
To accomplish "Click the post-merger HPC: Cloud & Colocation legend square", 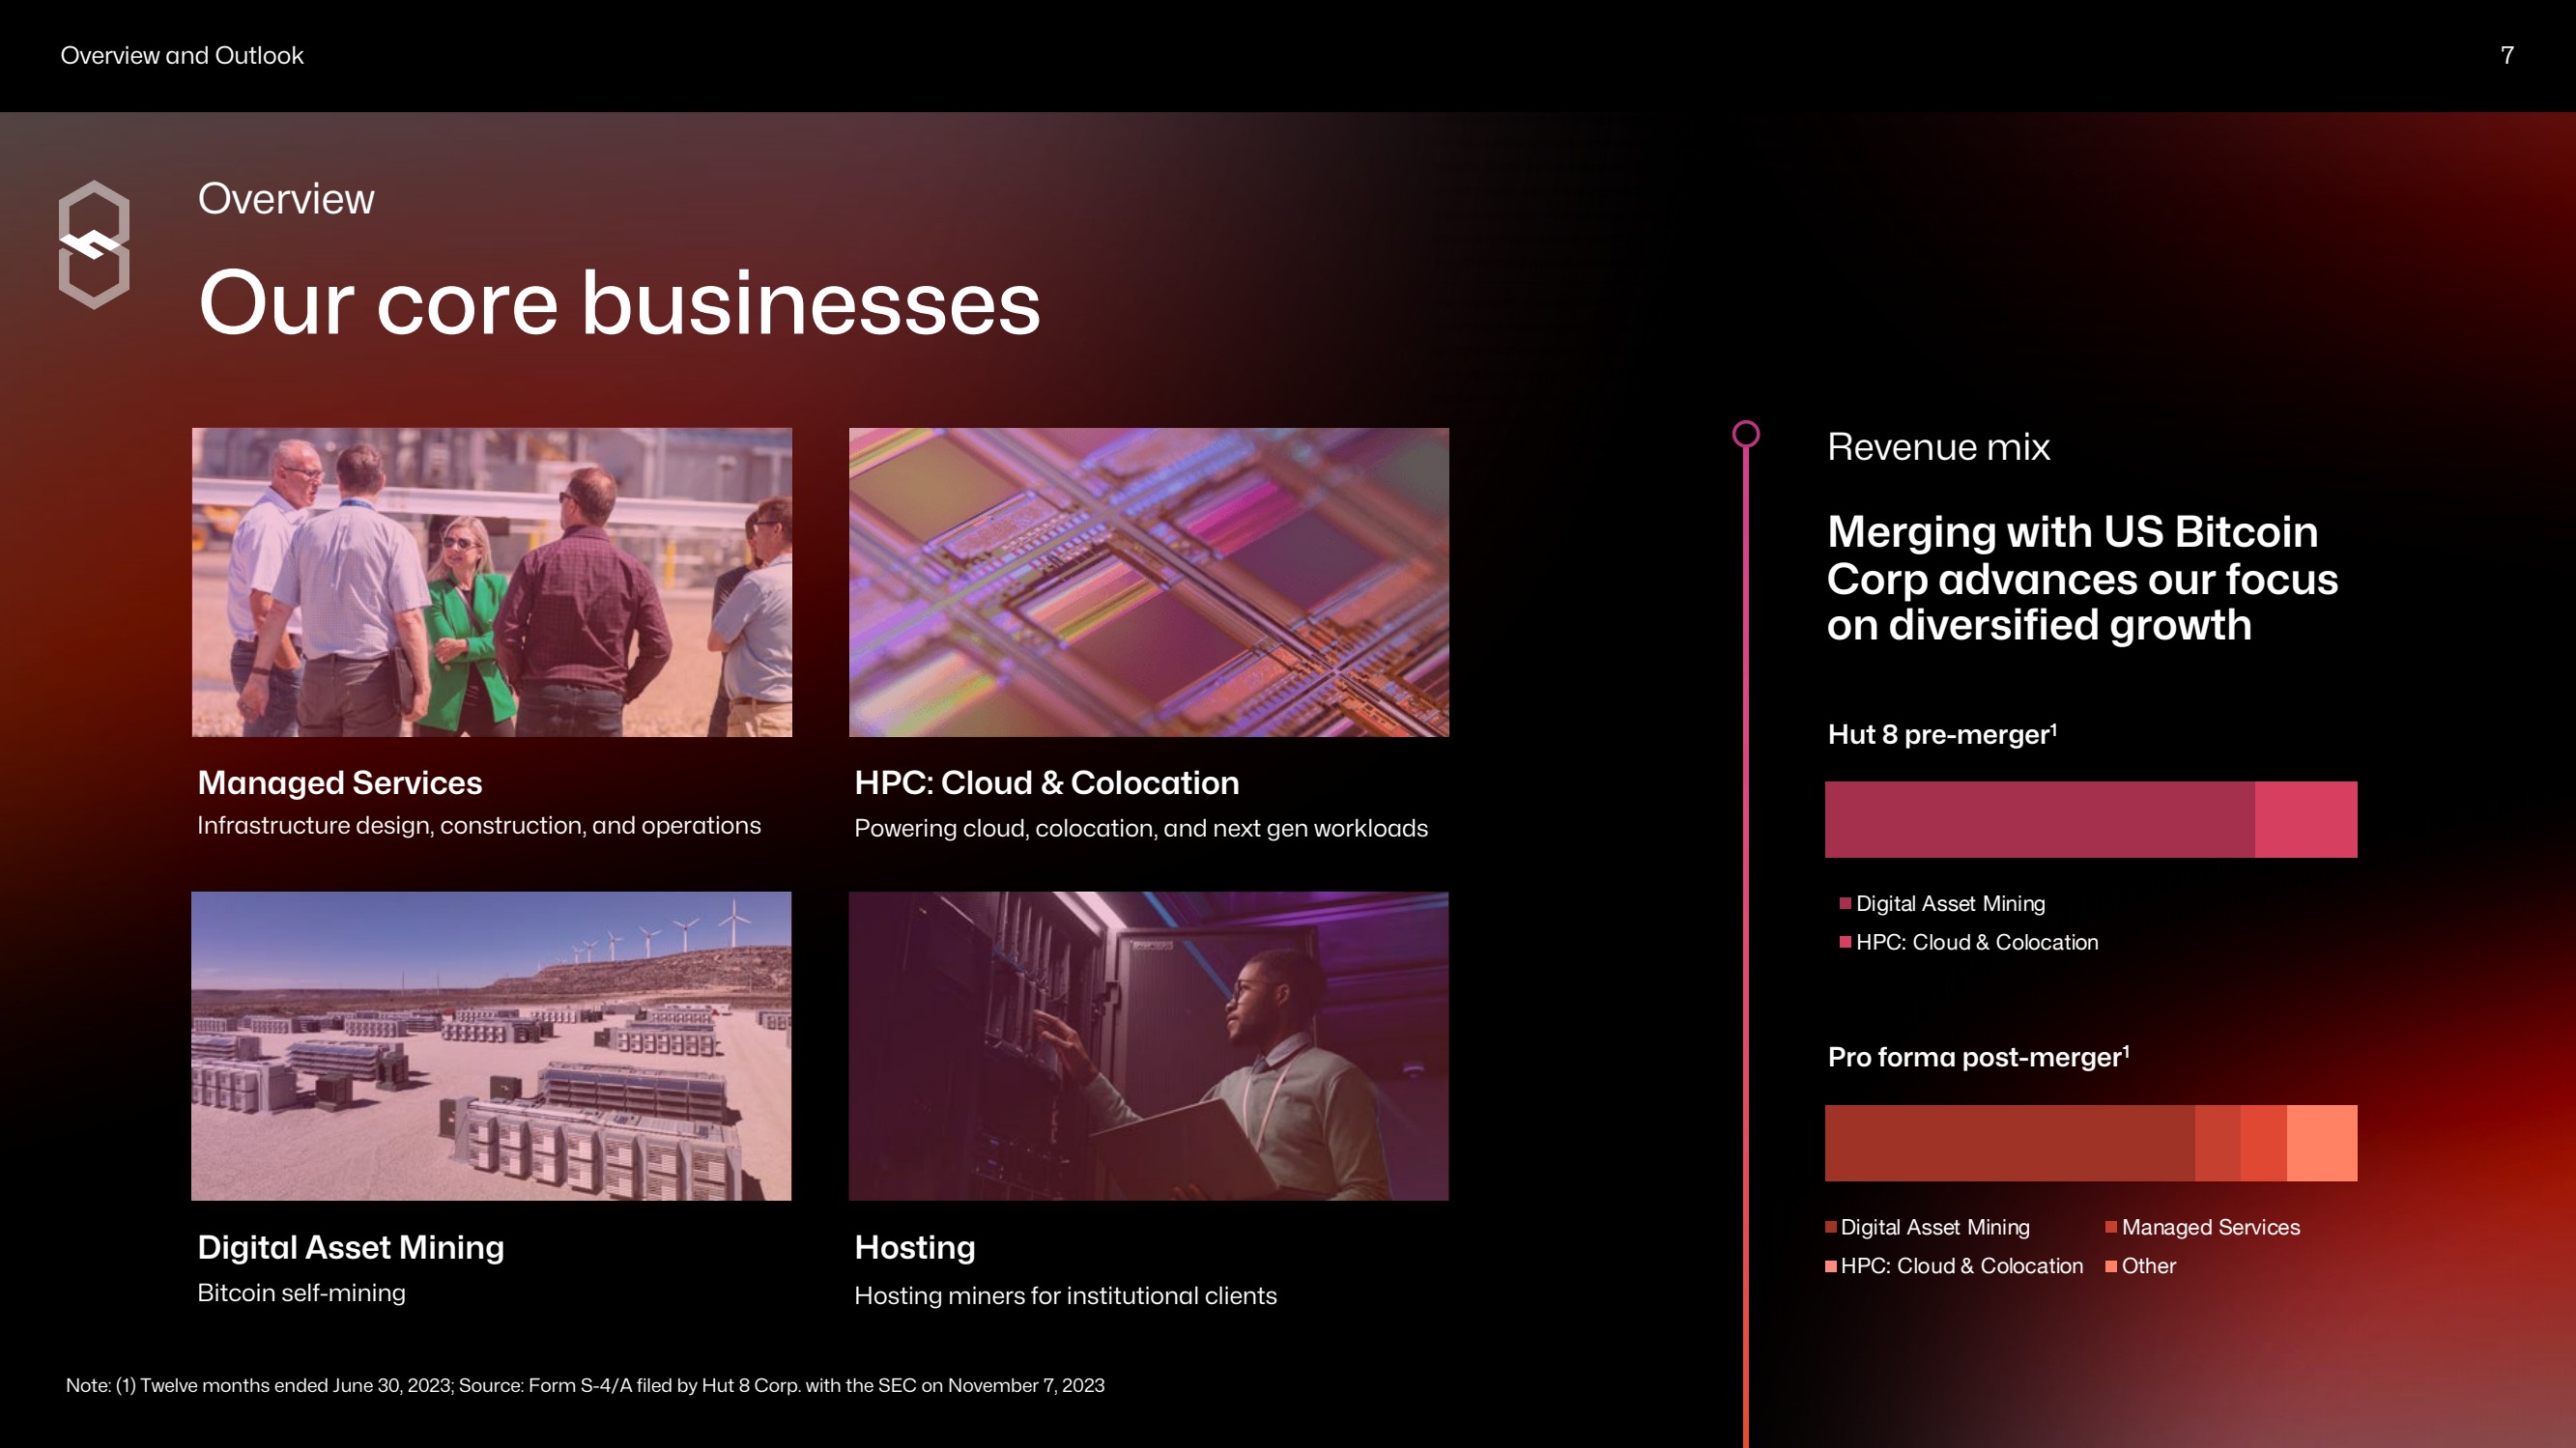I will (x=1830, y=1266).
